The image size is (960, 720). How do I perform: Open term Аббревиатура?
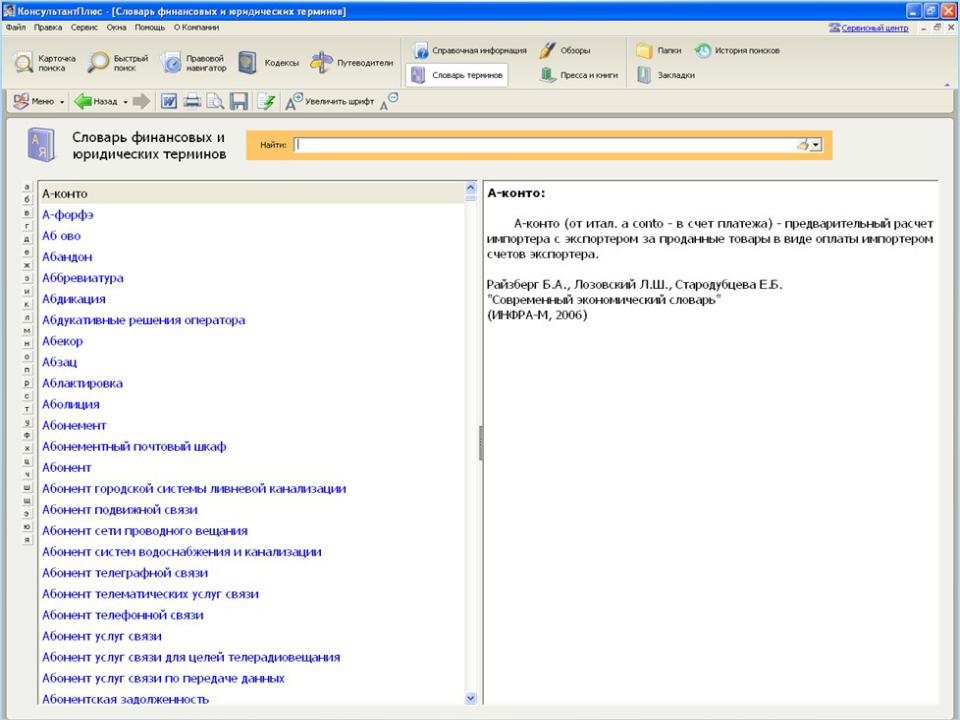pos(83,277)
